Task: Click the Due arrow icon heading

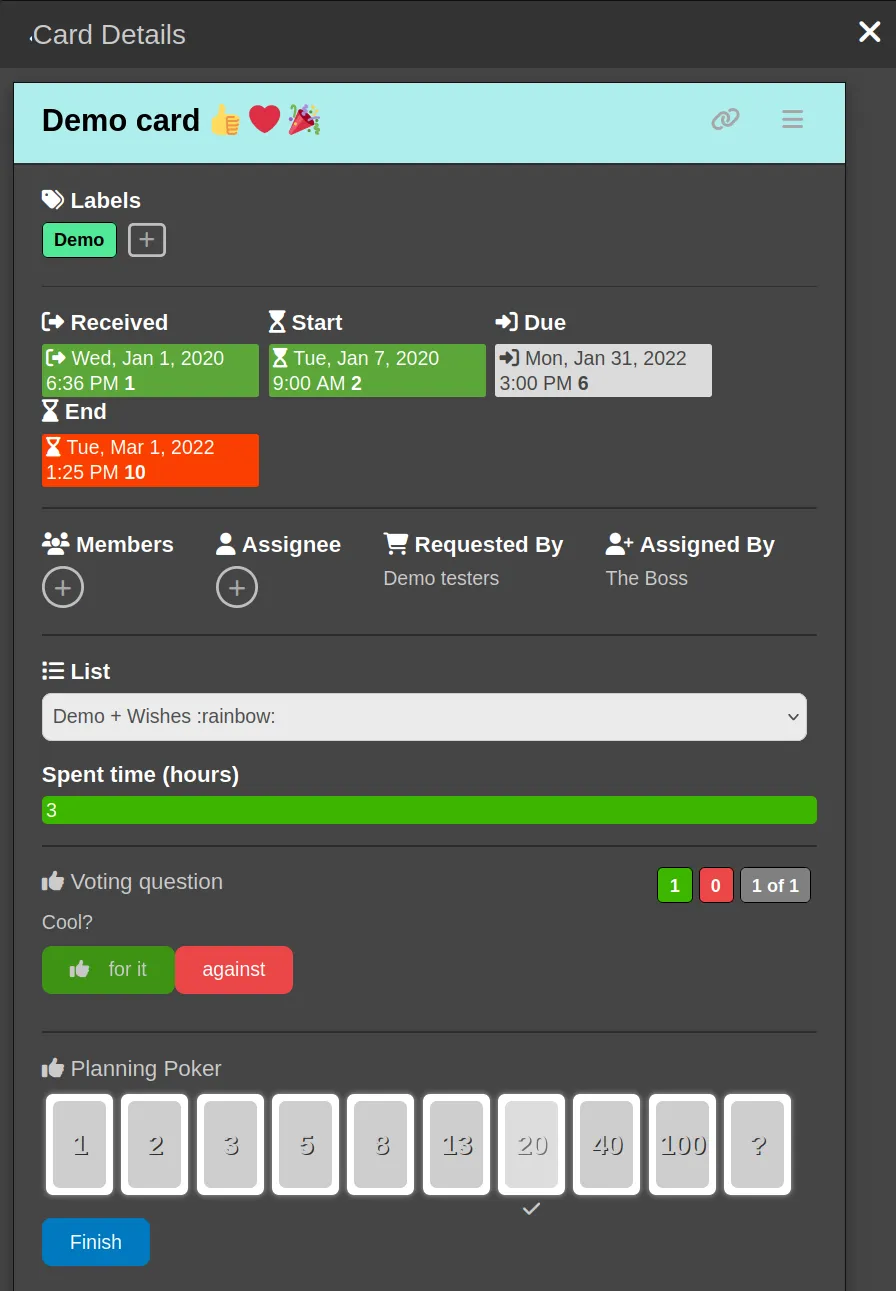Action: (x=507, y=322)
